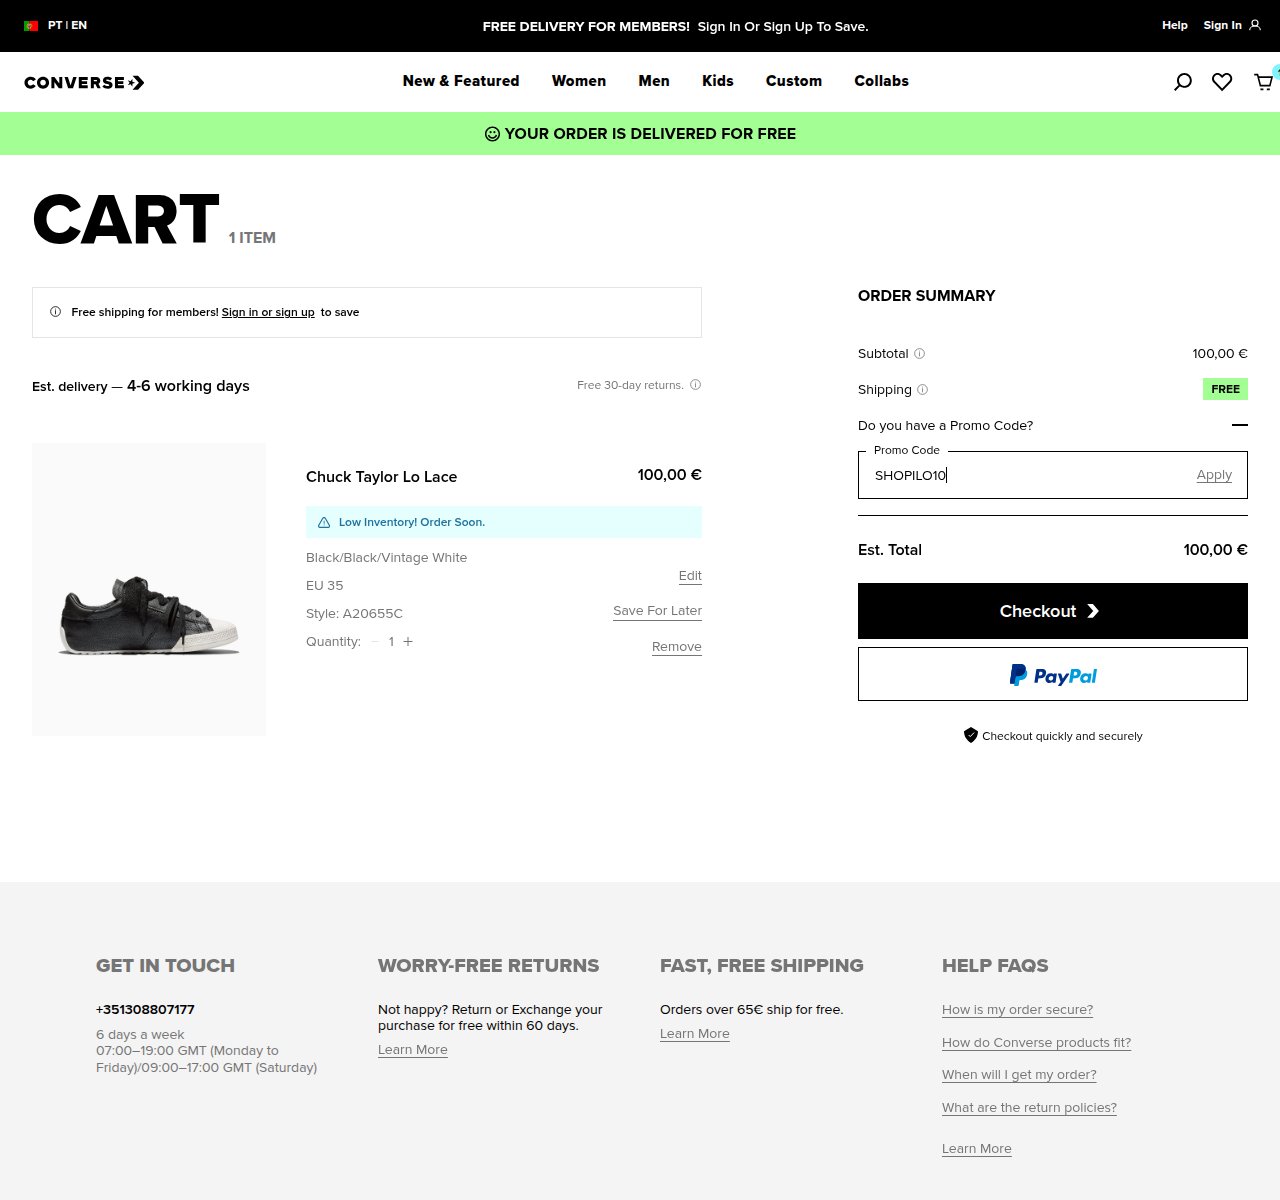Image resolution: width=1280 pixels, height=1200 pixels.
Task: Open the Help link
Action: pos(1175,25)
